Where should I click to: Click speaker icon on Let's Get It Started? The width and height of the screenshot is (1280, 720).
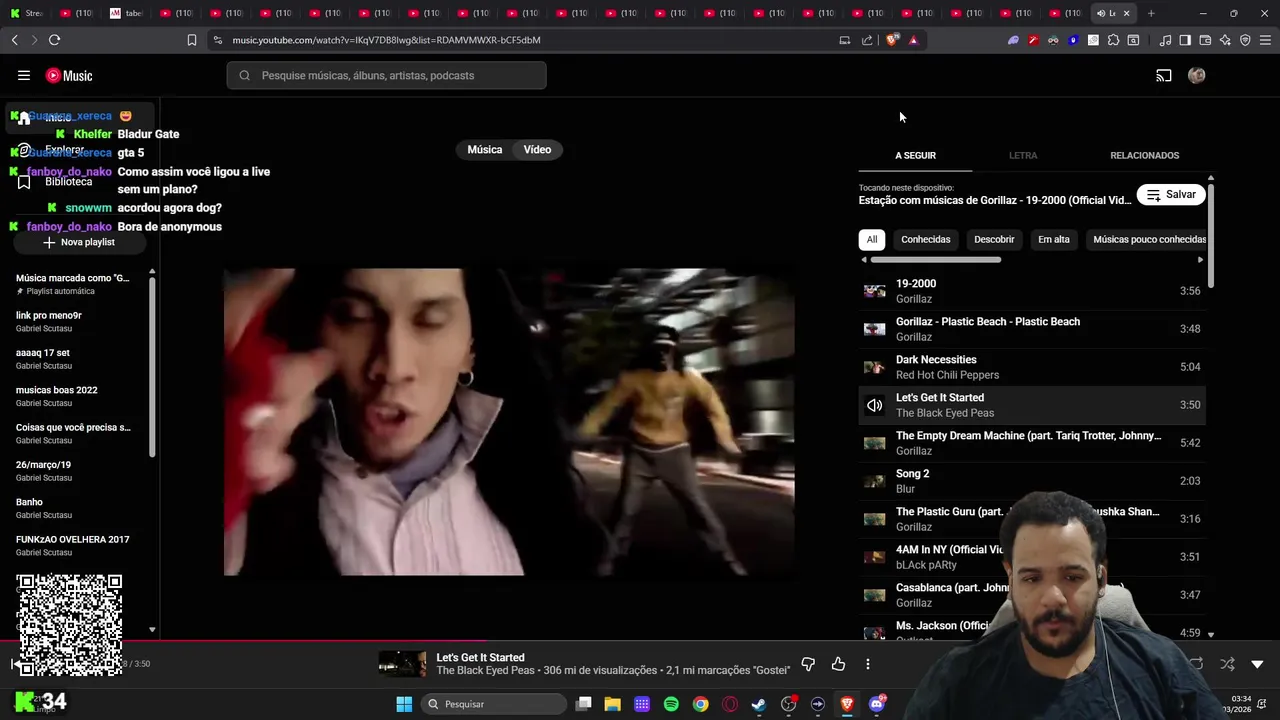coord(875,405)
